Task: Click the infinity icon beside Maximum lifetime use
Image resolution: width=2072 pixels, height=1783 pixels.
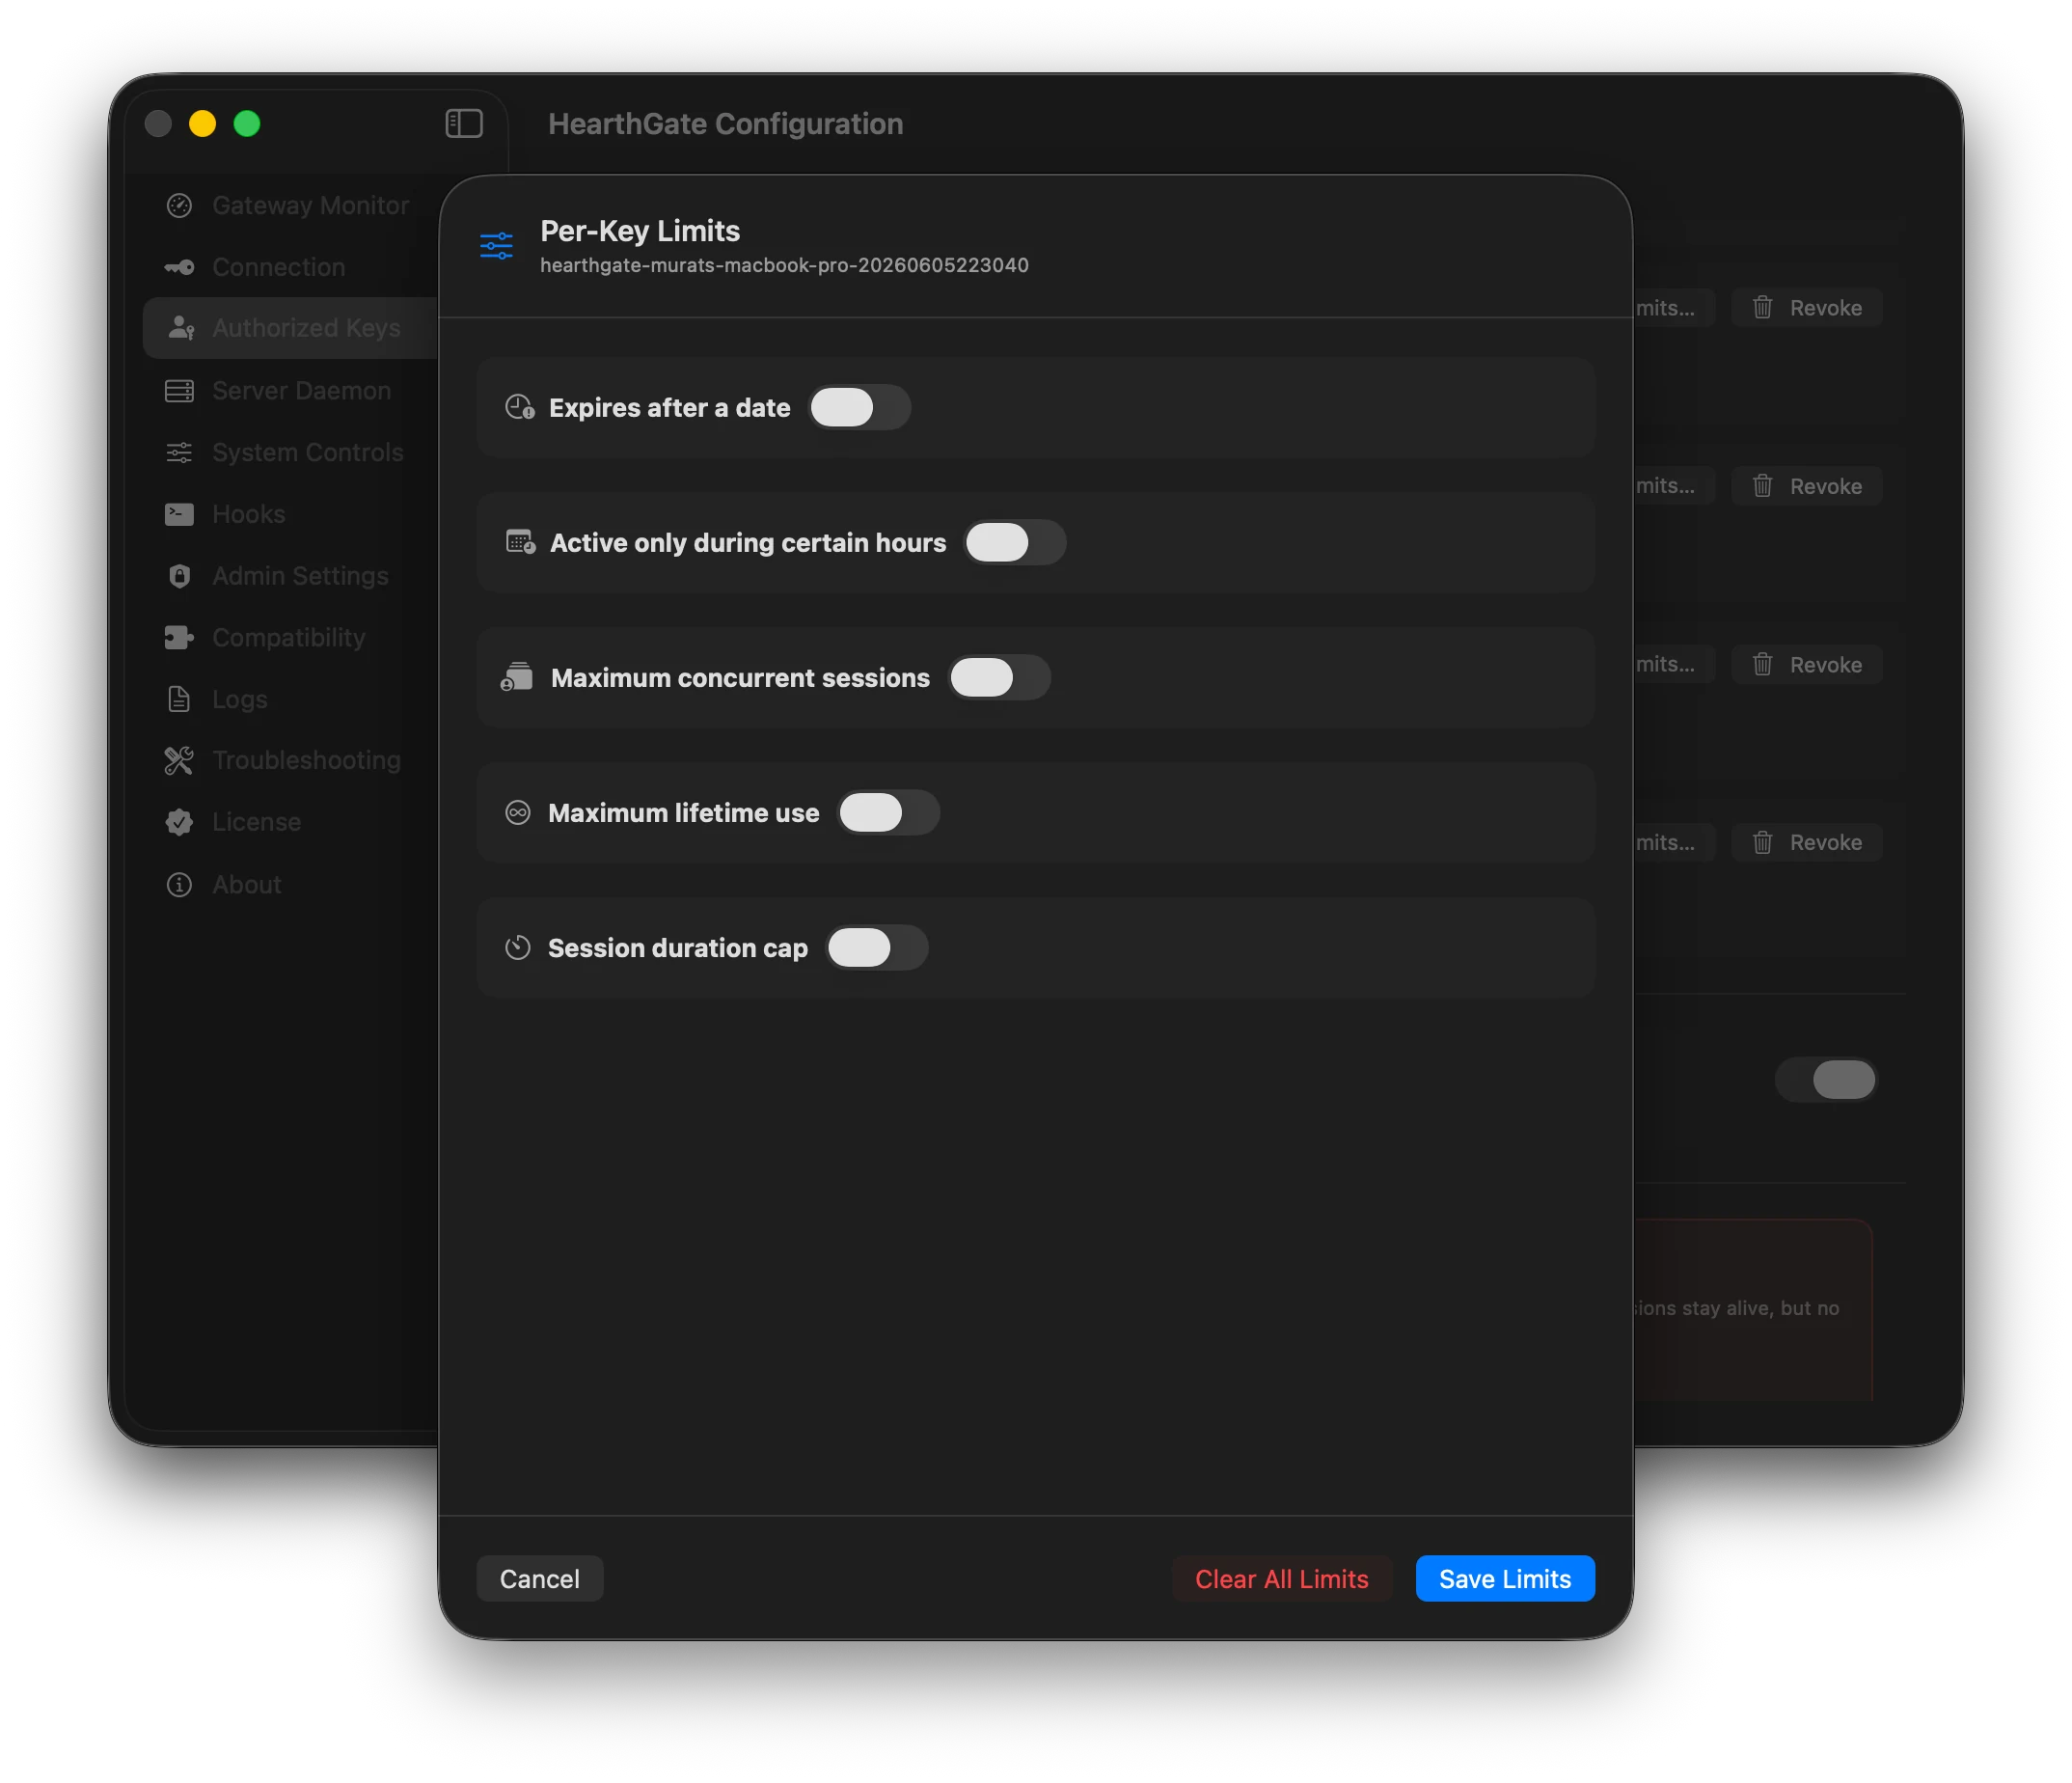Action: pos(517,813)
